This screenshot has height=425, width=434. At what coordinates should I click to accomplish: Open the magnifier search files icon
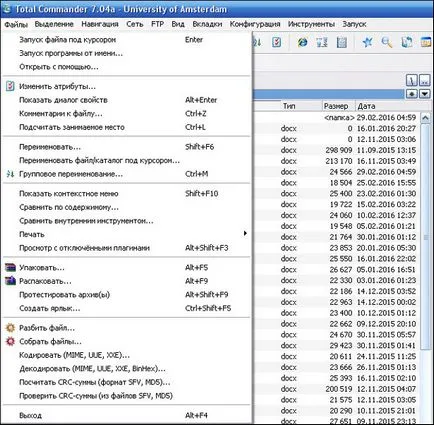tap(387, 42)
